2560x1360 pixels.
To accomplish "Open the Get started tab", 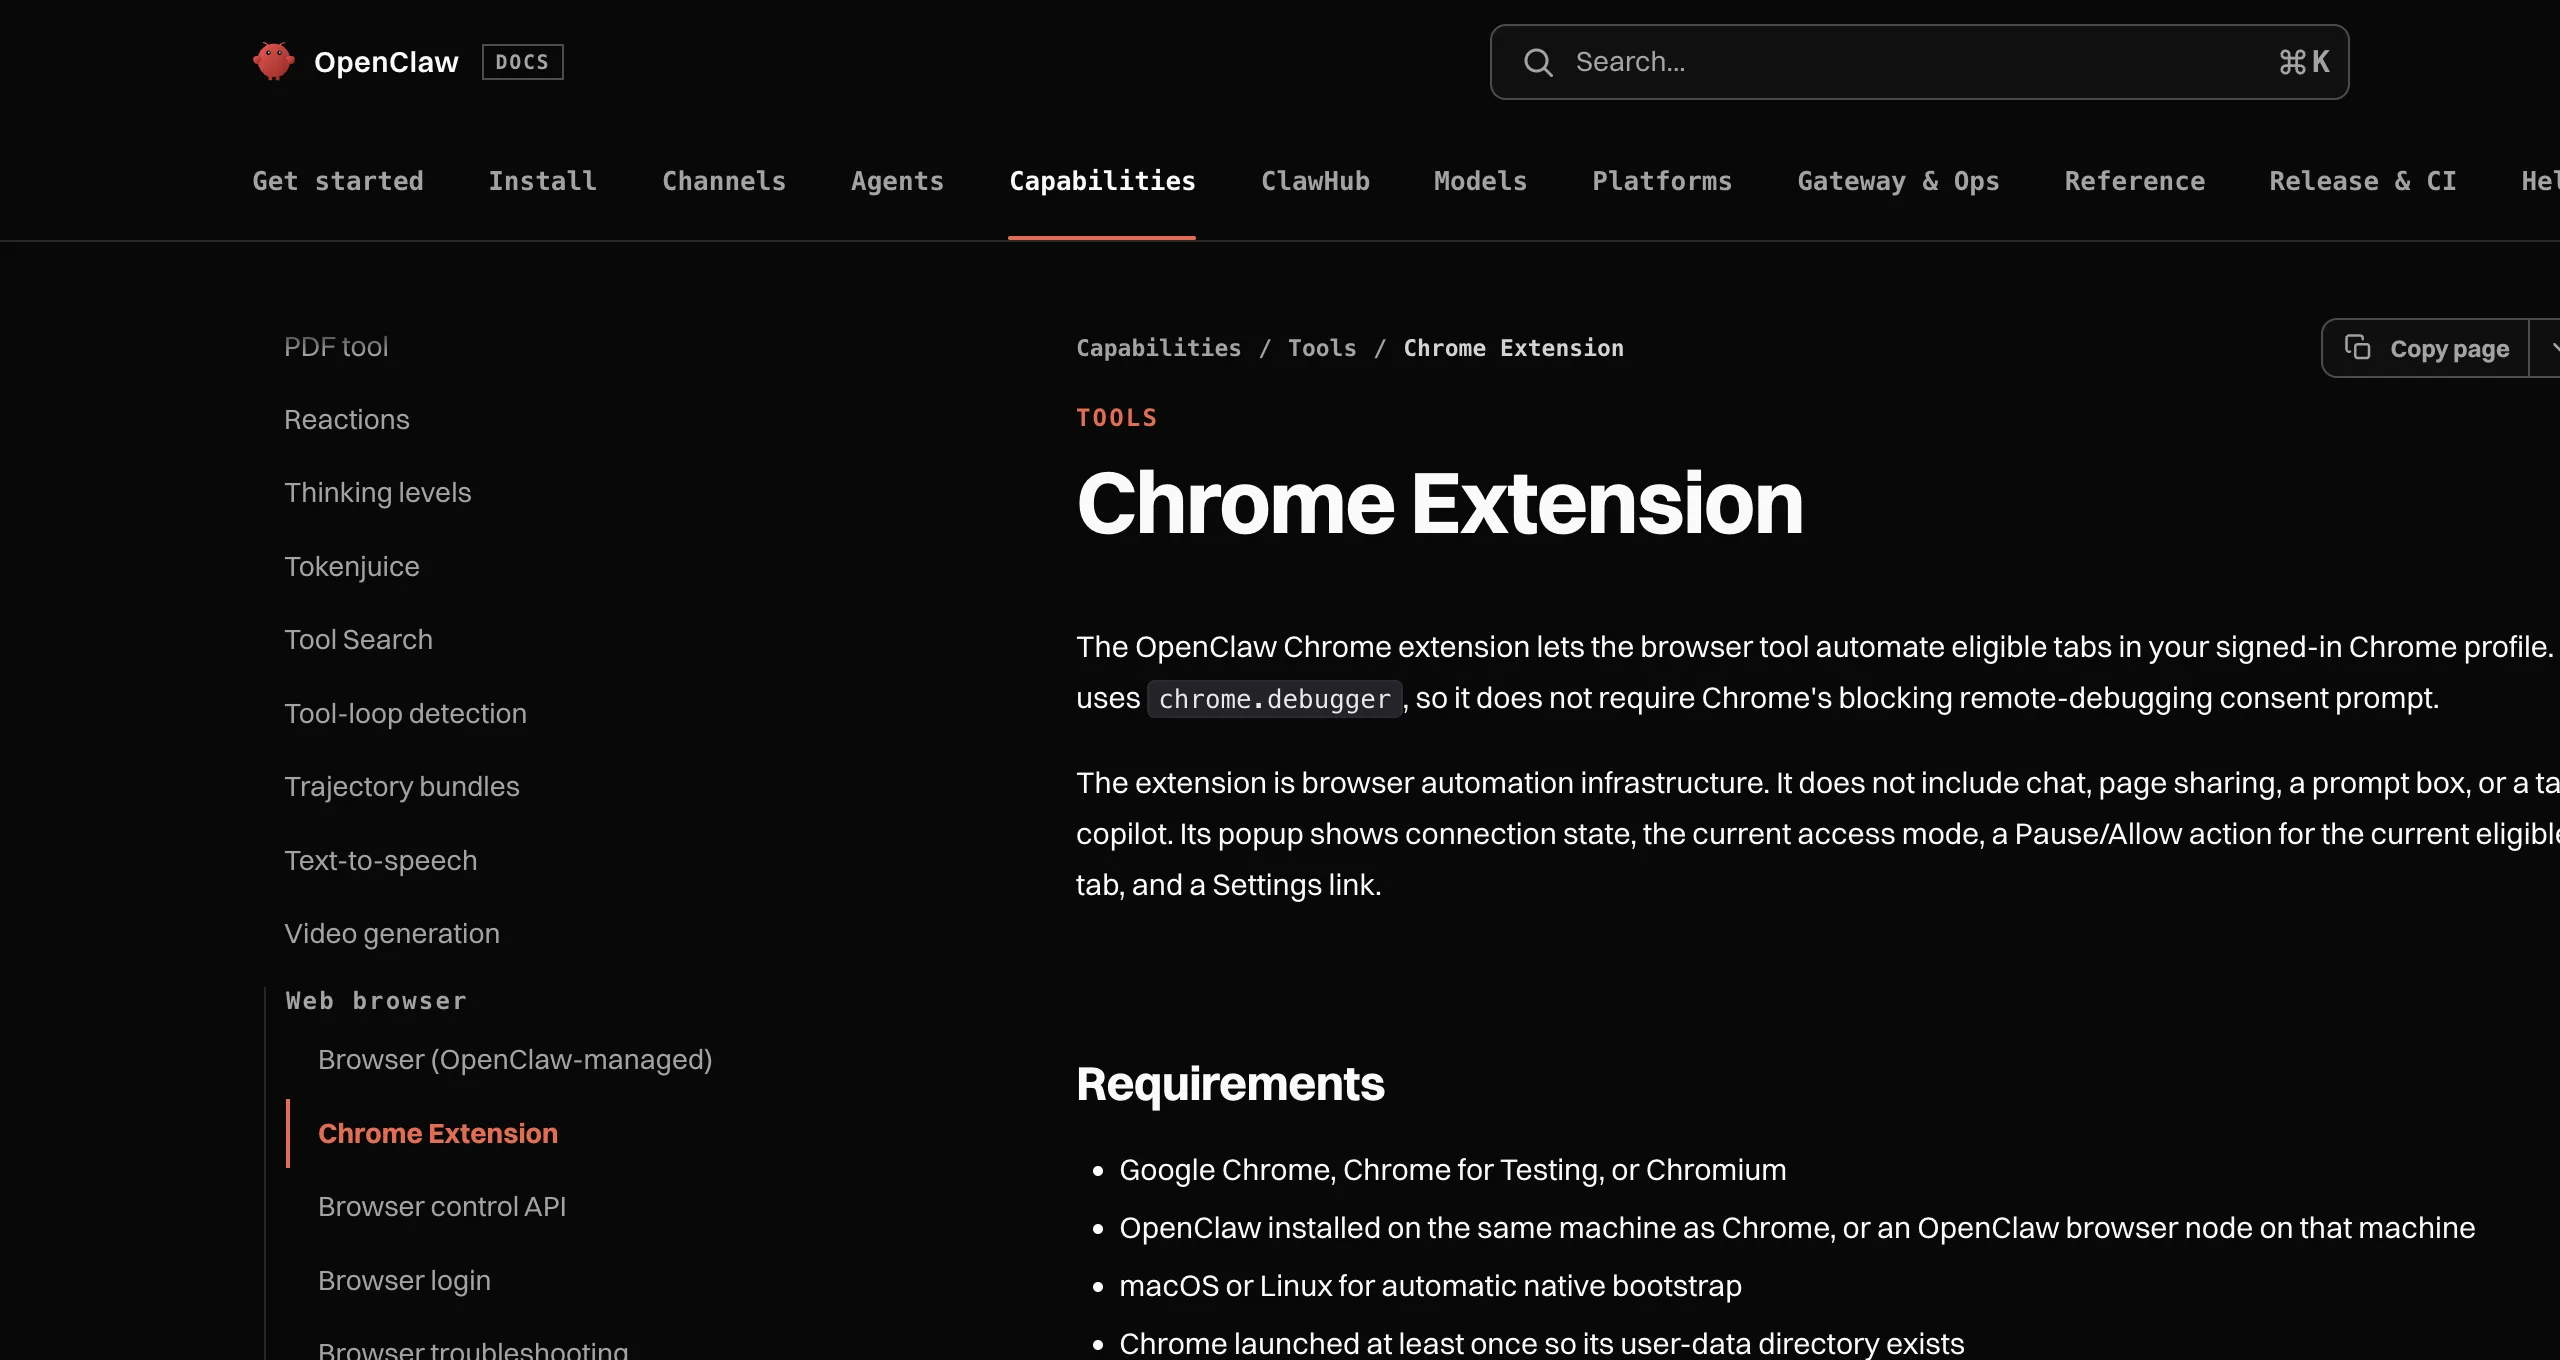I will 338,181.
